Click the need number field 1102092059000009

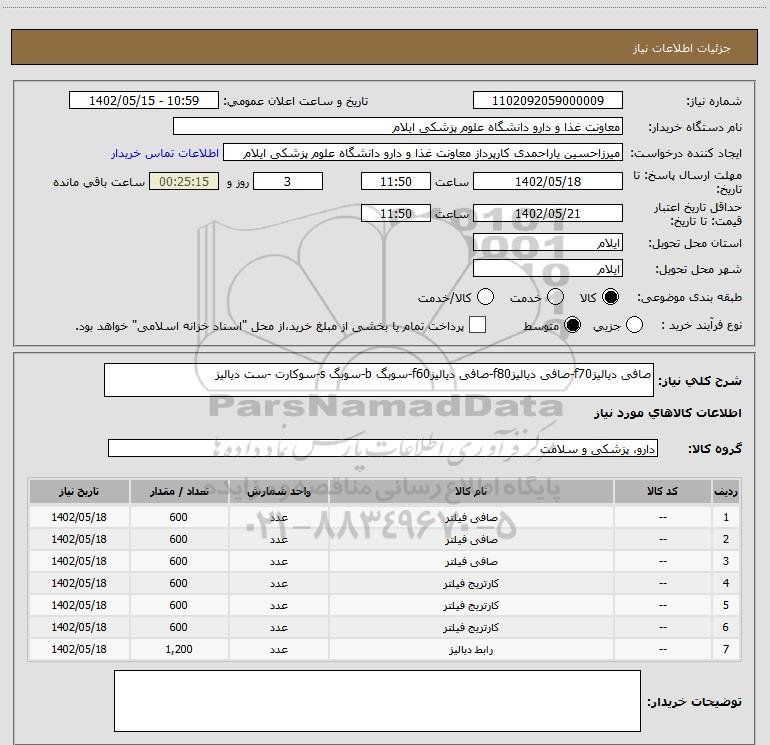548,100
